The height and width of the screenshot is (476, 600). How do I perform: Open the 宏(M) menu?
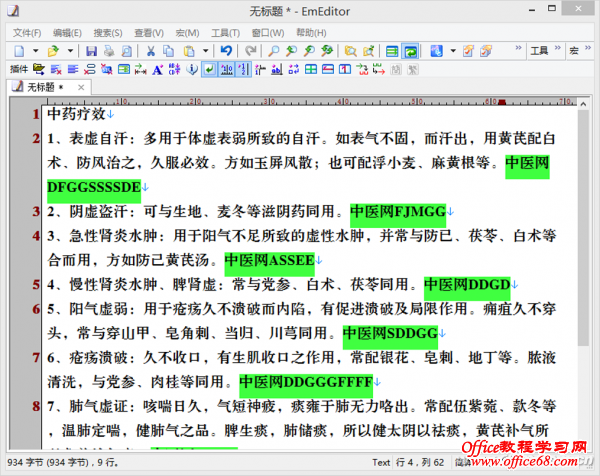coord(187,33)
